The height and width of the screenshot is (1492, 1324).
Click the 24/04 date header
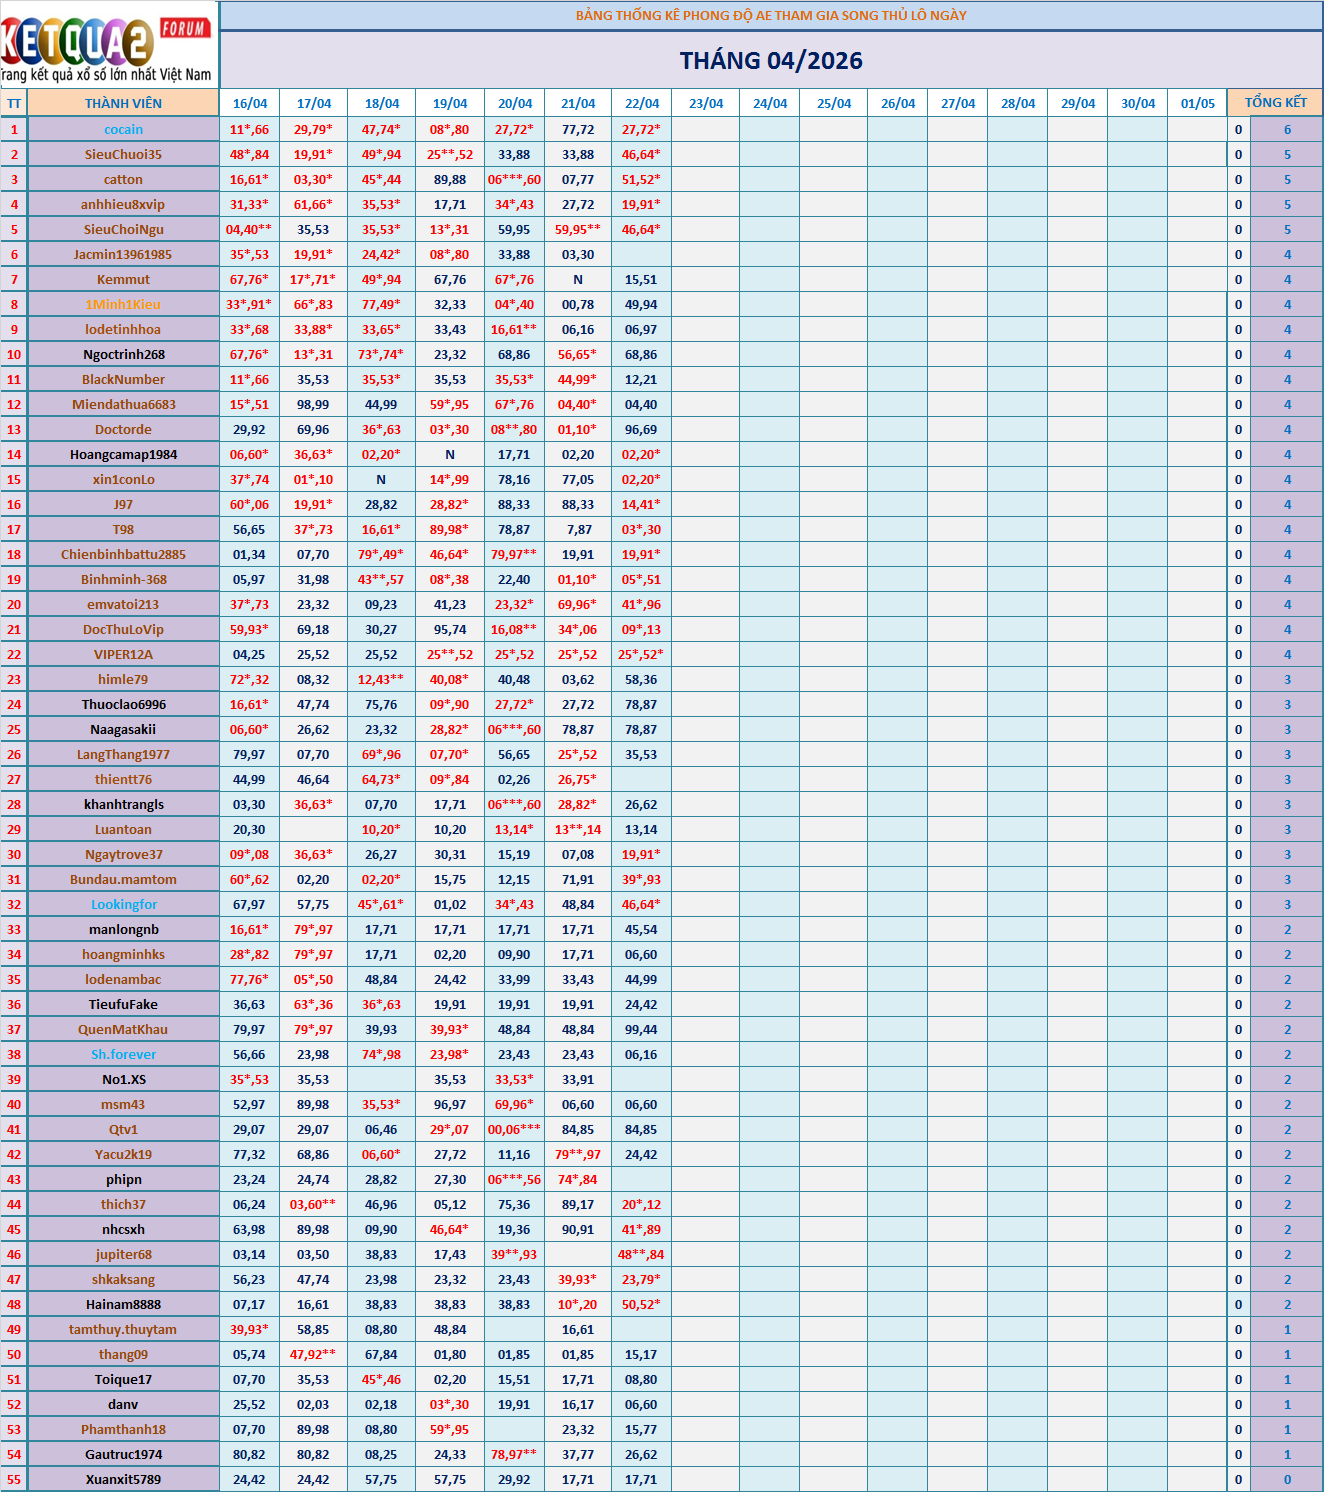[x=770, y=103]
